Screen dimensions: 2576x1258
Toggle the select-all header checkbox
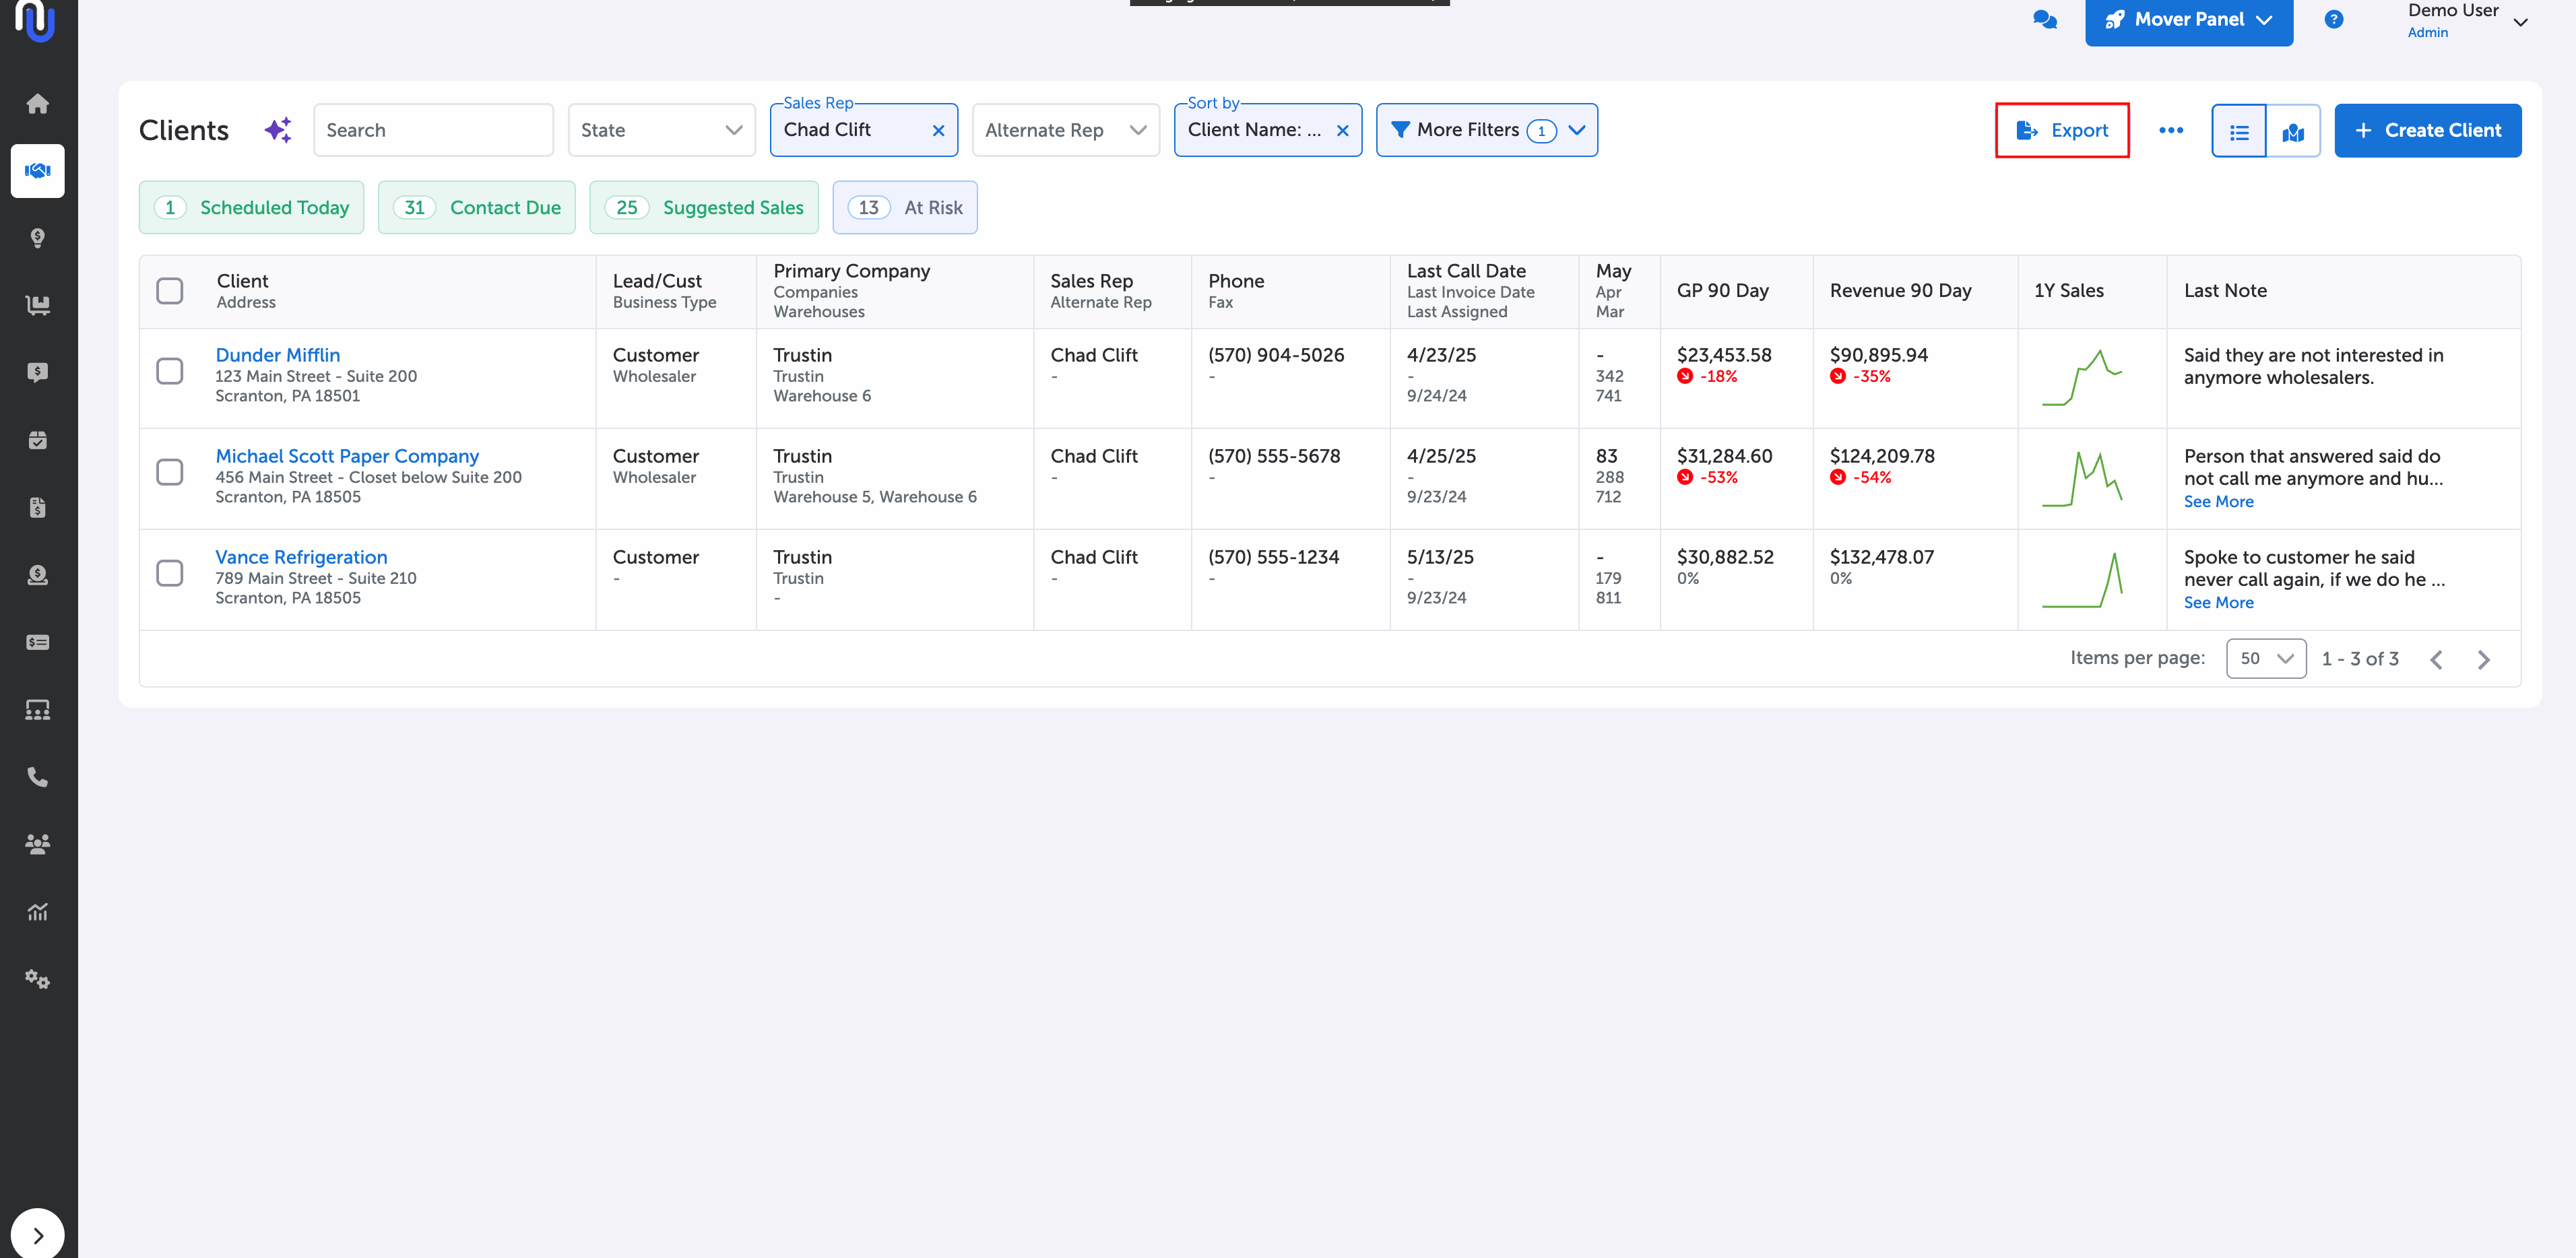tap(169, 290)
